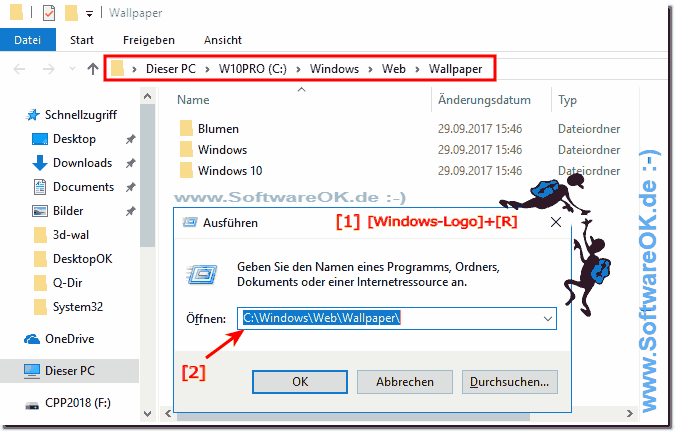Open Q-Dir folder in navigation pane
Image resolution: width=675 pixels, height=432 pixels.
[x=68, y=283]
